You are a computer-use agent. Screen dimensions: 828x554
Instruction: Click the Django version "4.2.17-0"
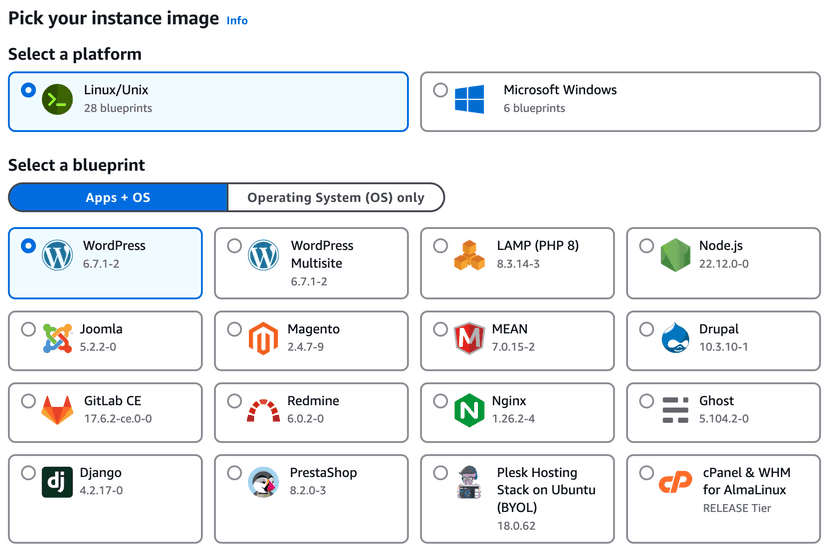[101, 491]
